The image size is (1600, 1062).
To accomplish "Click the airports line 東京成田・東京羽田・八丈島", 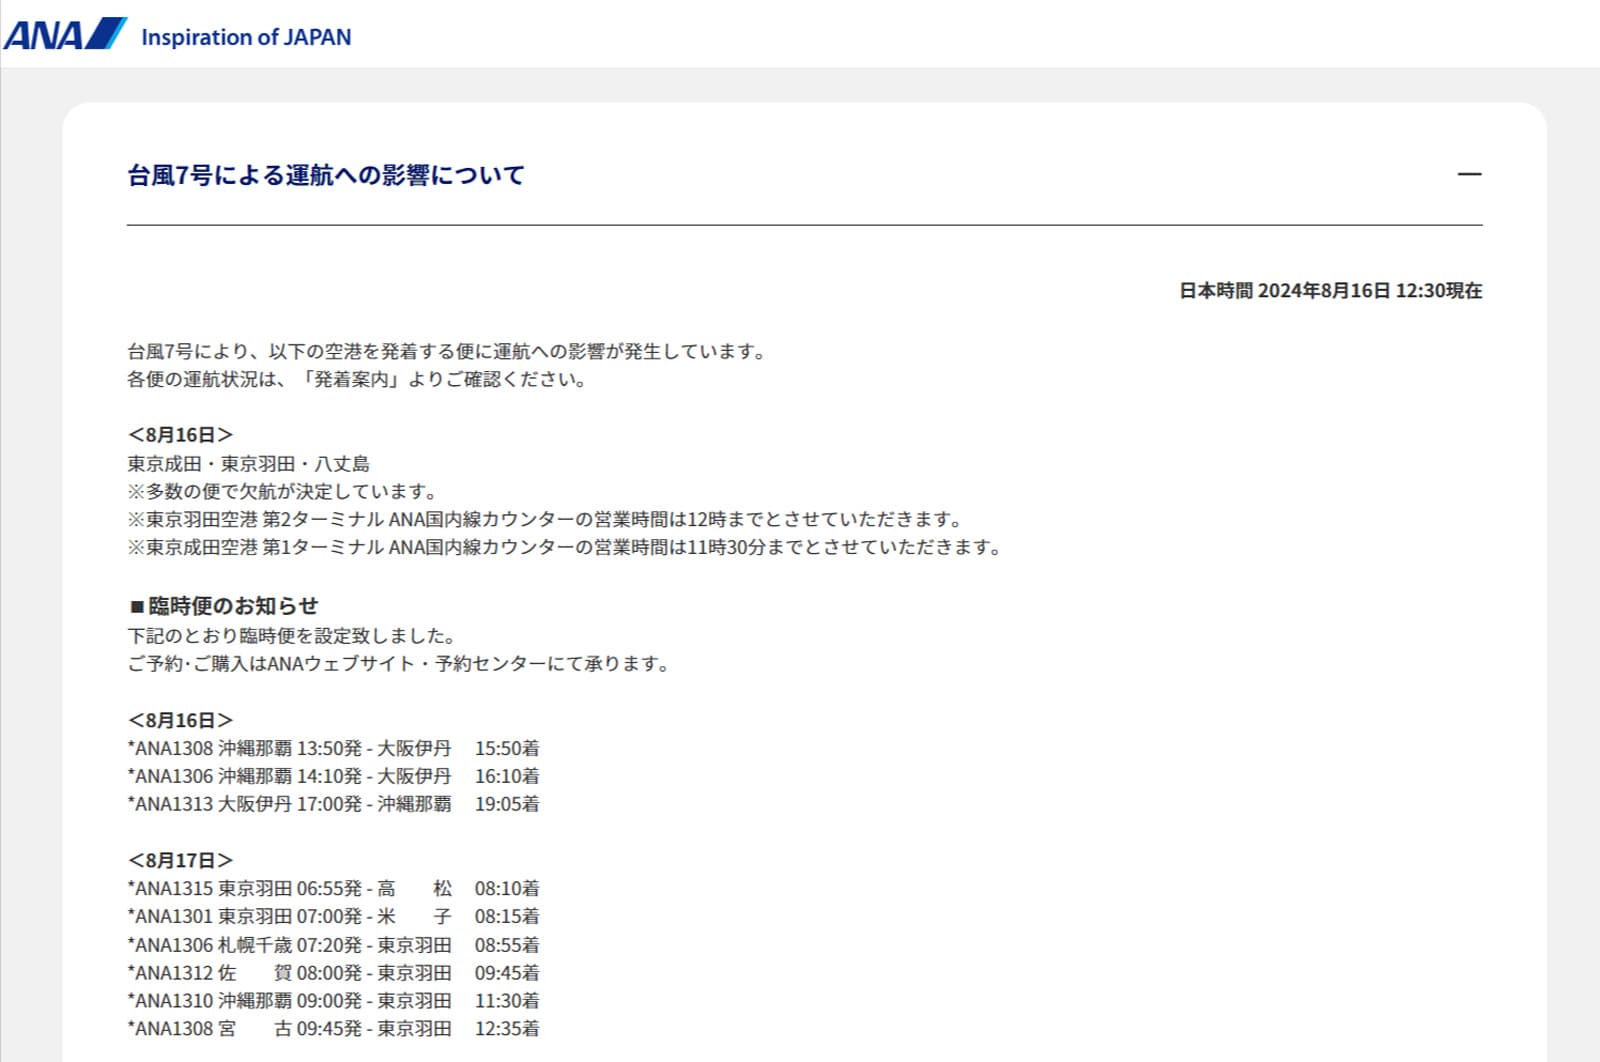I will (249, 464).
